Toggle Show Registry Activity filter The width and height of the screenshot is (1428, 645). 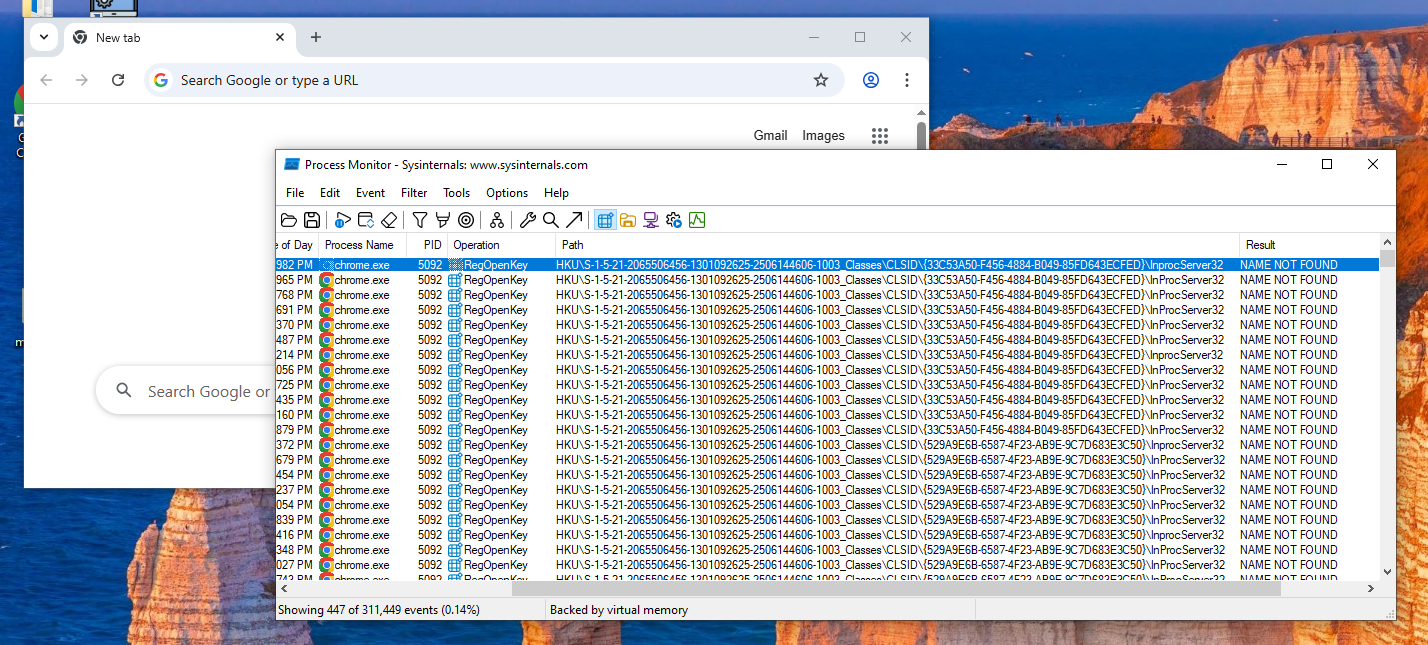605,220
